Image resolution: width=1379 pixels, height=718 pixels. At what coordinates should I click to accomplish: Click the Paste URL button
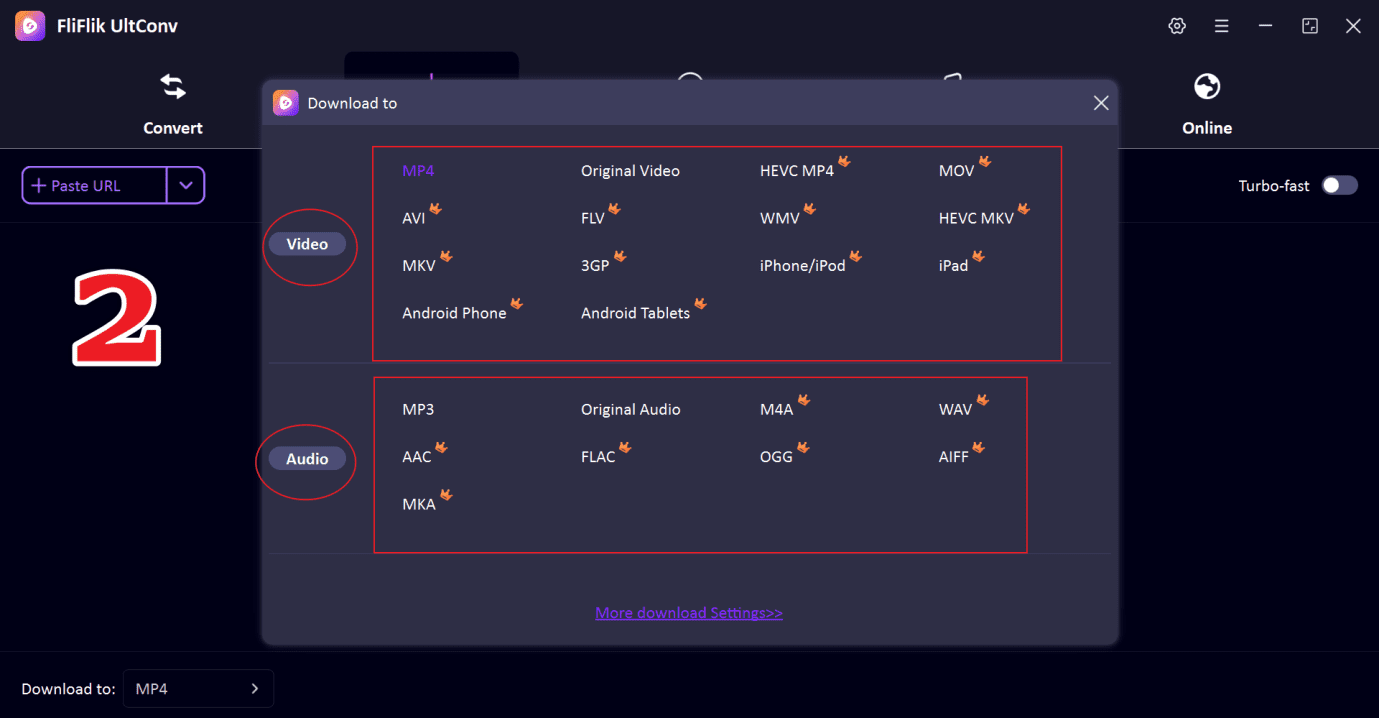pyautogui.click(x=94, y=185)
